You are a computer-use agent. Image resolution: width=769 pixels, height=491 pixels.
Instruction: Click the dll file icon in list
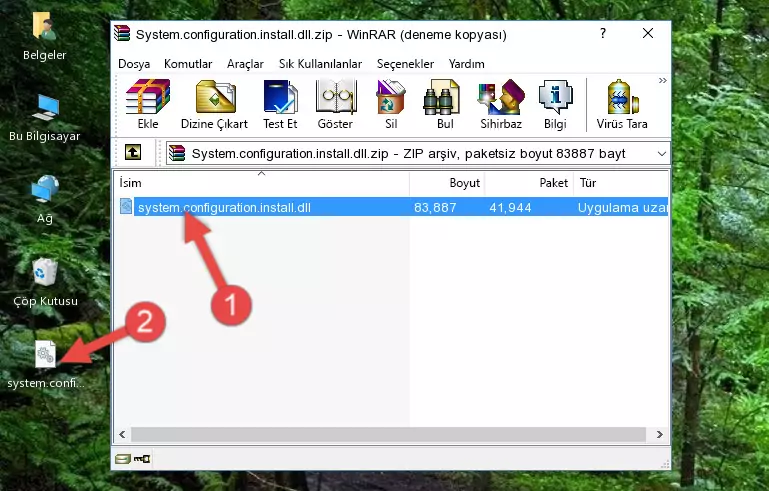126,207
